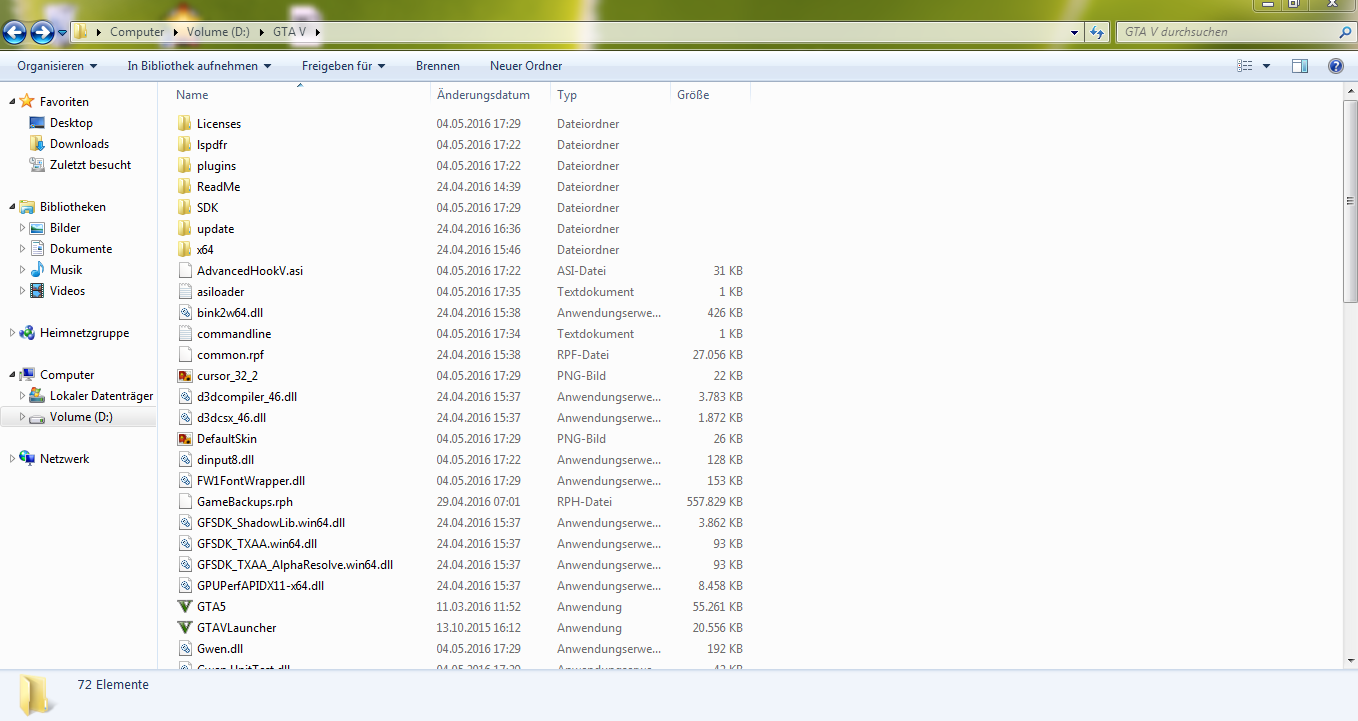Viewport: 1358px width, 721px height.
Task: Expand the Videos library
Action: click(x=23, y=291)
